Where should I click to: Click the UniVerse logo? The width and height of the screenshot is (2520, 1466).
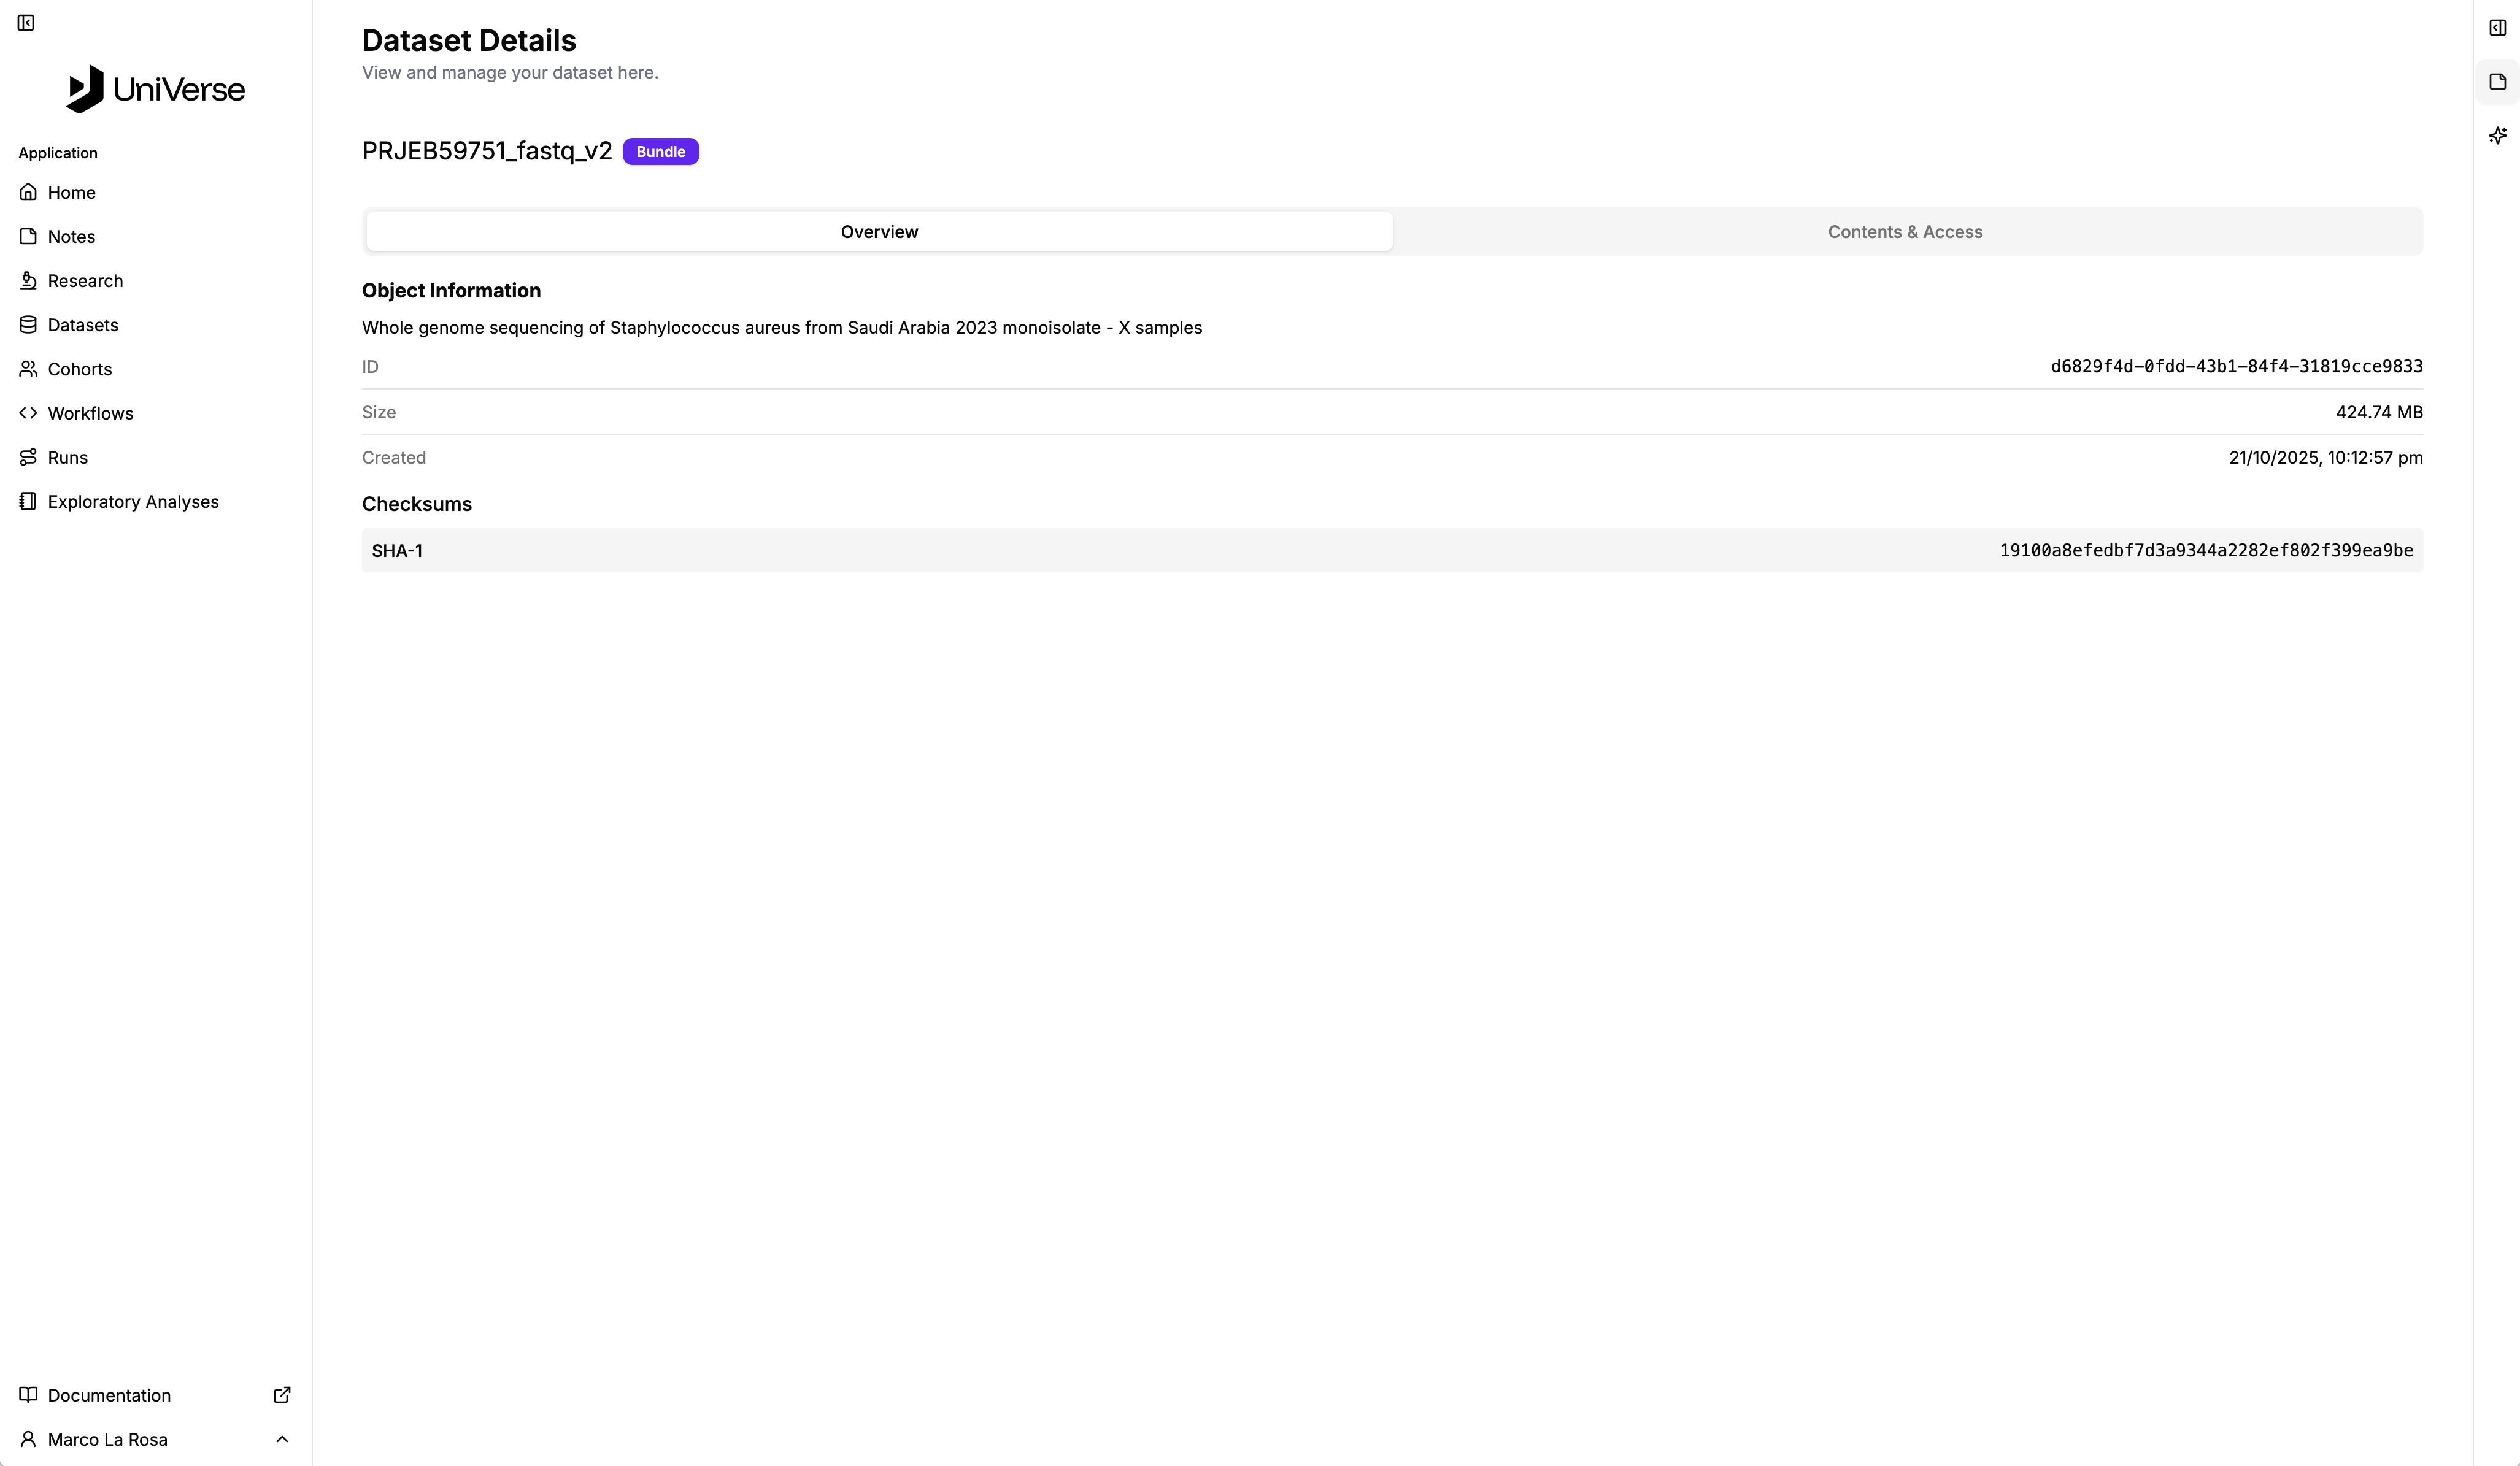click(x=155, y=89)
